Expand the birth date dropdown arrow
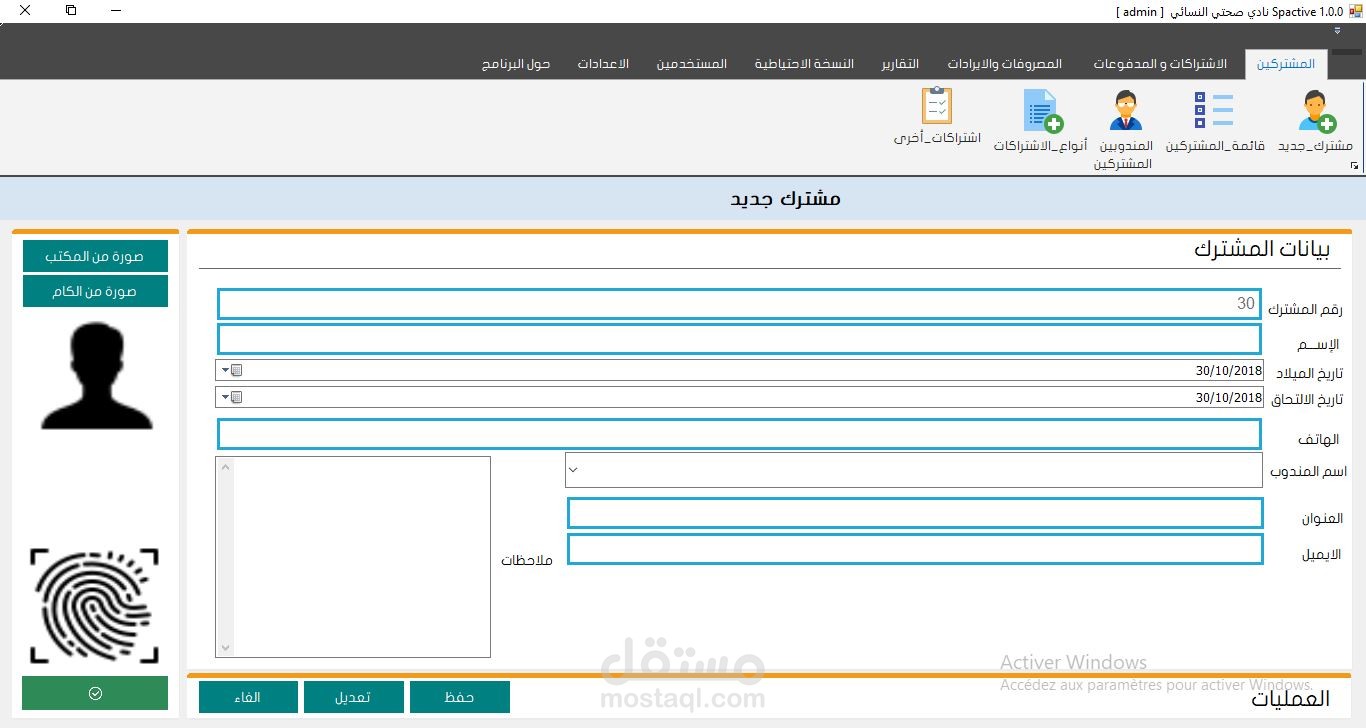Screen dimensions: 1366x728 coord(224,370)
